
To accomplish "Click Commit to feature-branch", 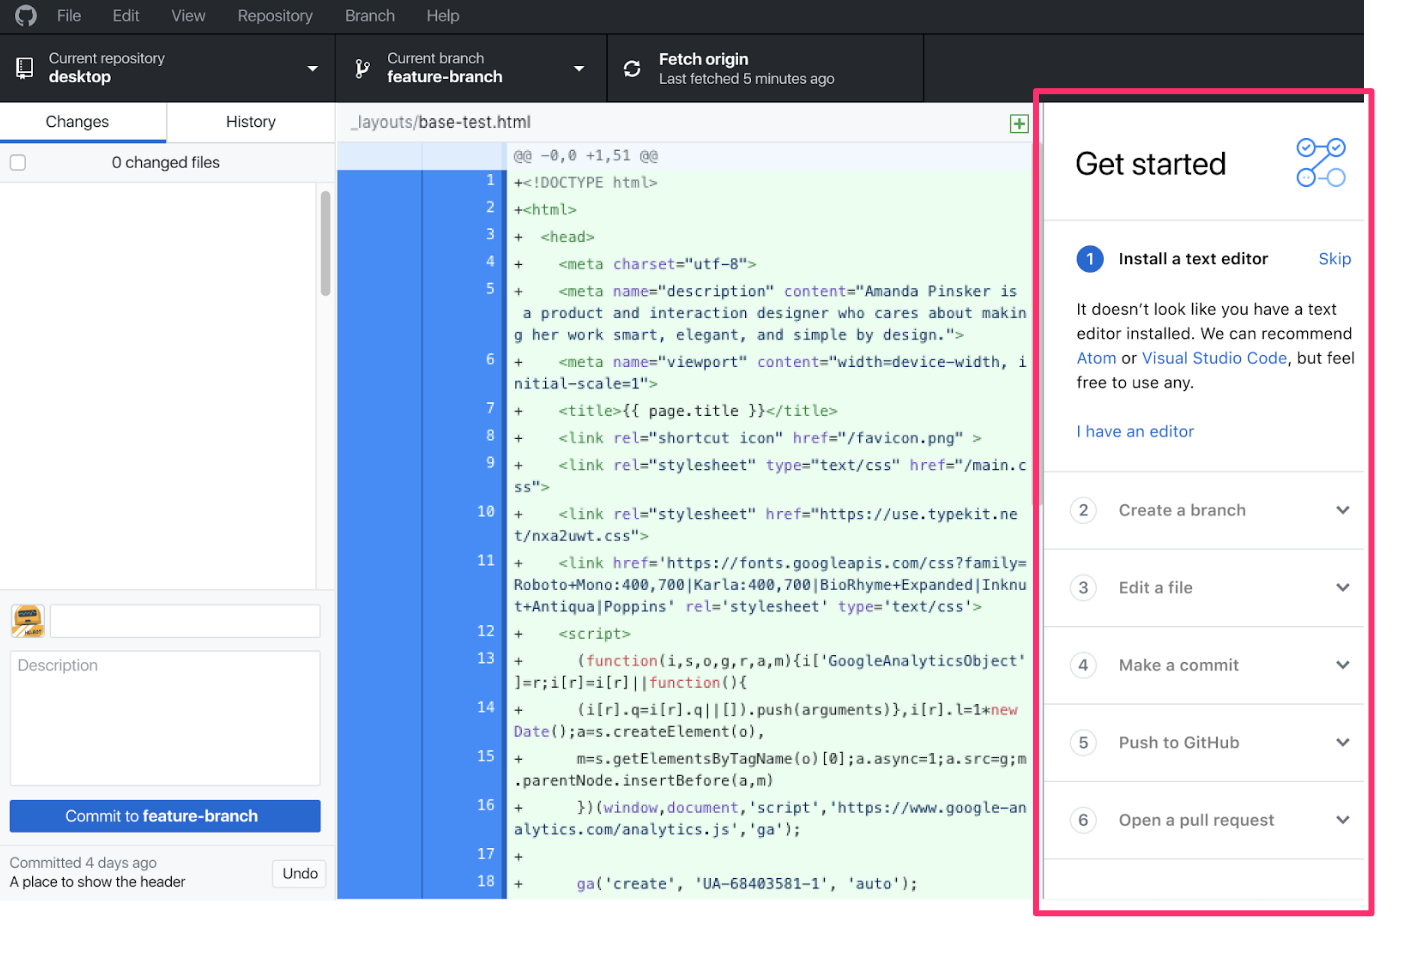I will pyautogui.click(x=164, y=815).
